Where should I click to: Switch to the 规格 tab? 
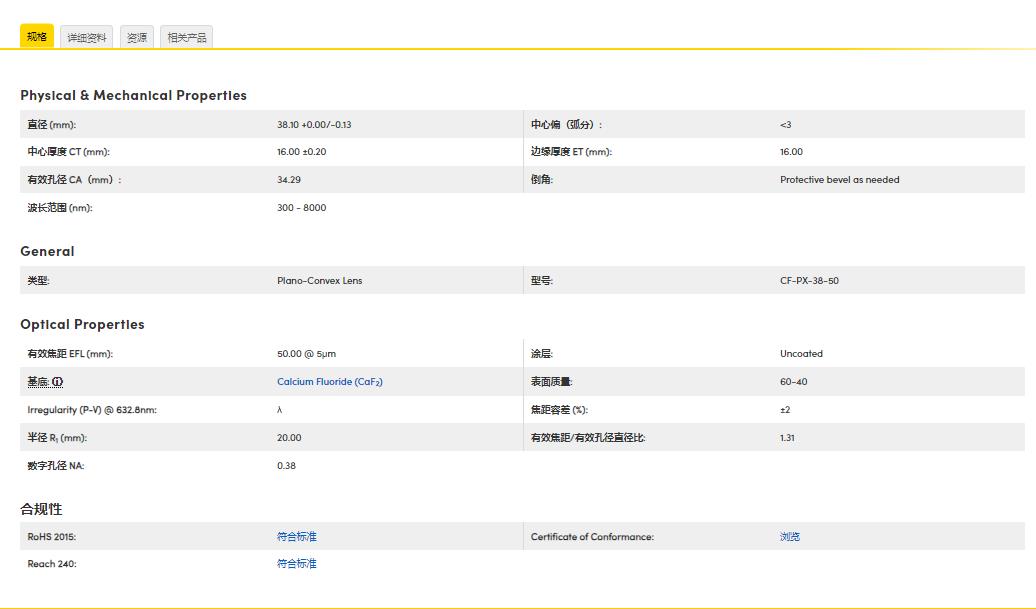(37, 37)
